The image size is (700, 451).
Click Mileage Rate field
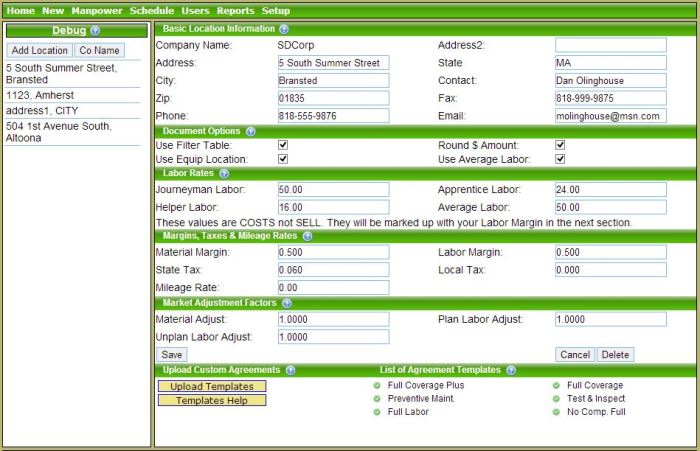click(333, 288)
